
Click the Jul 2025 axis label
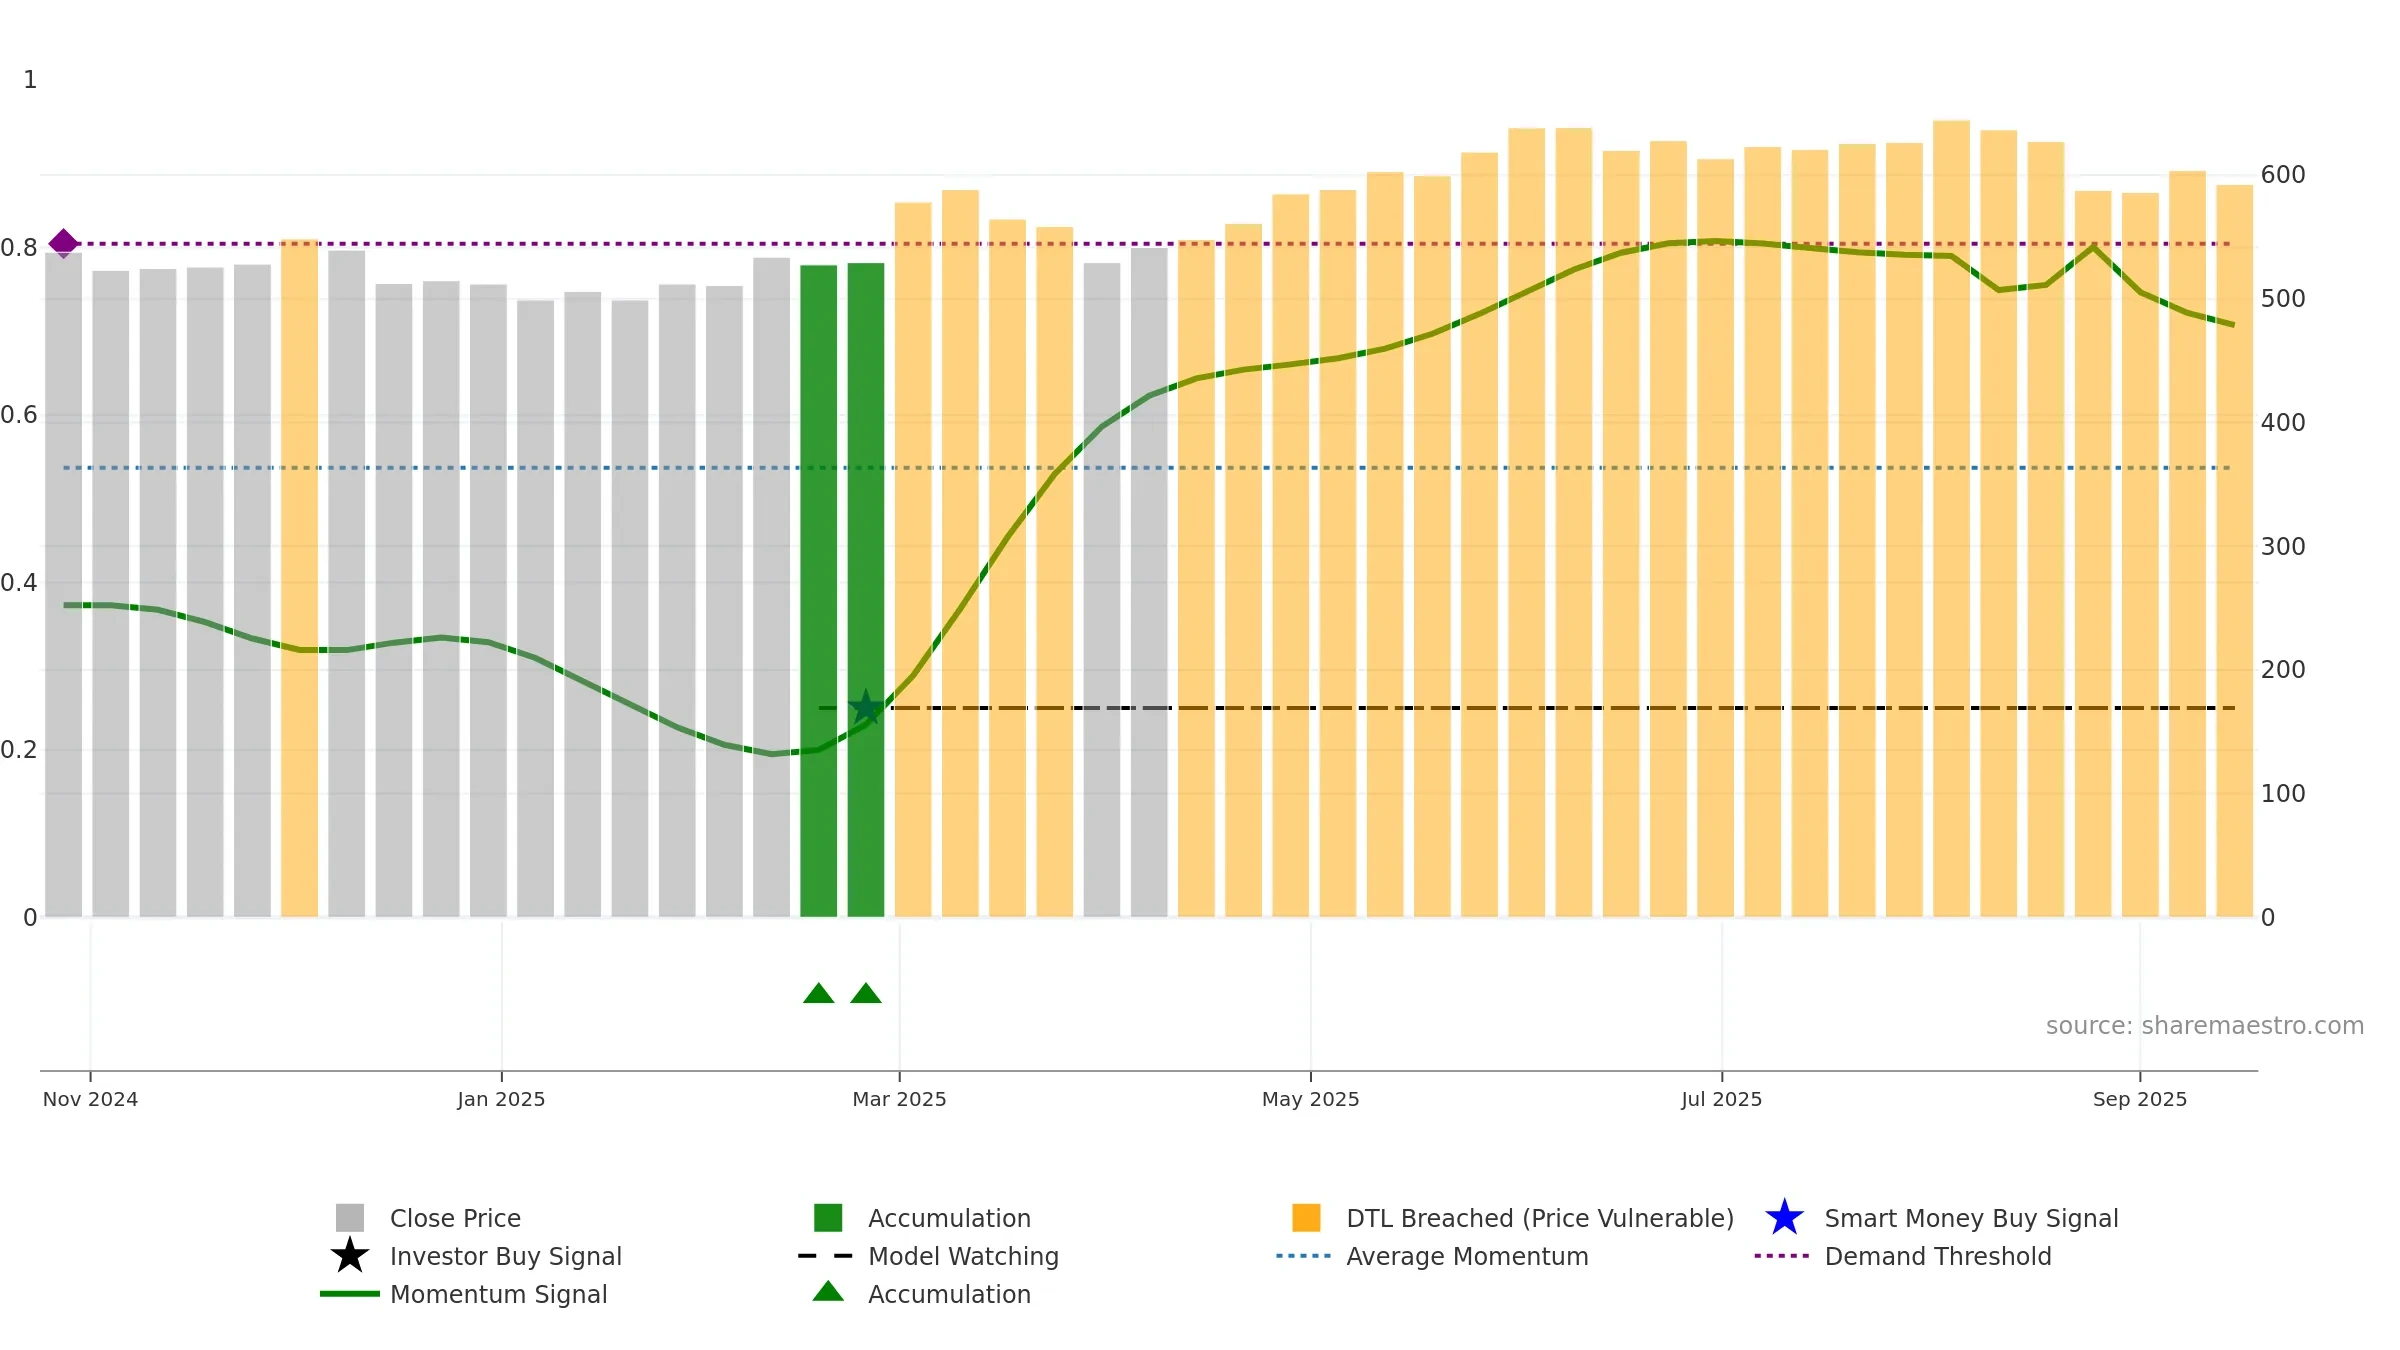[x=1721, y=1099]
